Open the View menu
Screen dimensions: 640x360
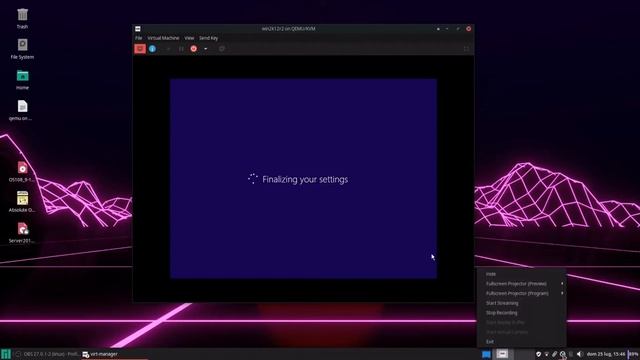[189, 38]
